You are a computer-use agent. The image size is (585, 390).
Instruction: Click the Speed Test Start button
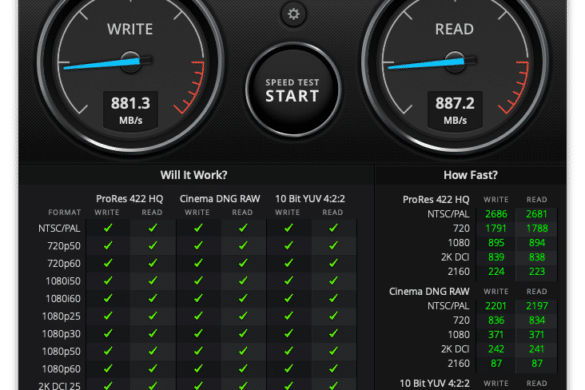[x=293, y=90]
